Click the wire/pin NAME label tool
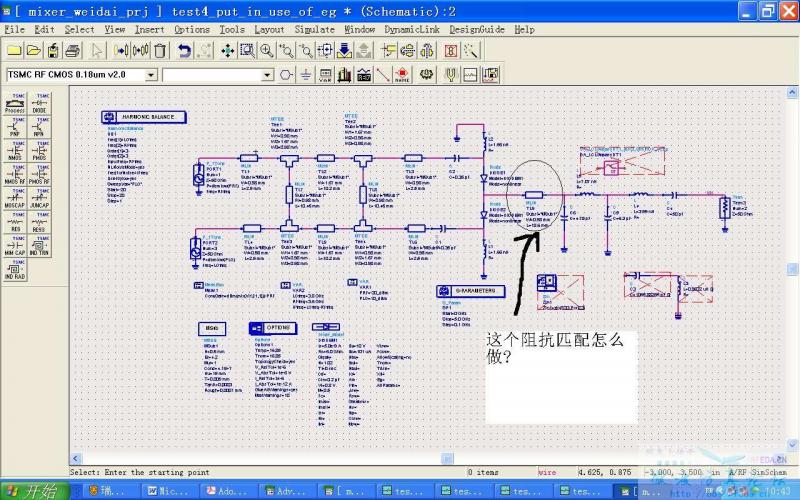Screen dimensions: 800x500 pyautogui.click(x=403, y=76)
